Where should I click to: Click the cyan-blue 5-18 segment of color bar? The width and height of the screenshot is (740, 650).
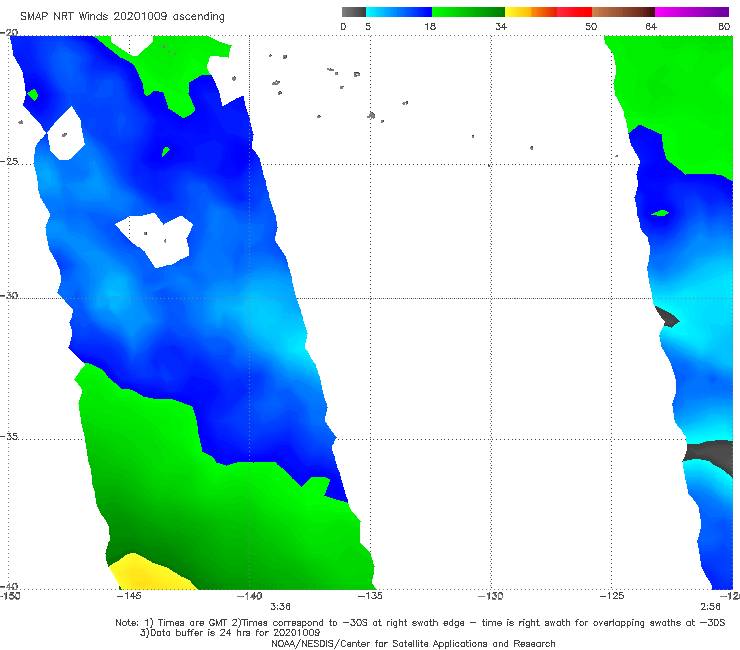pos(399,12)
